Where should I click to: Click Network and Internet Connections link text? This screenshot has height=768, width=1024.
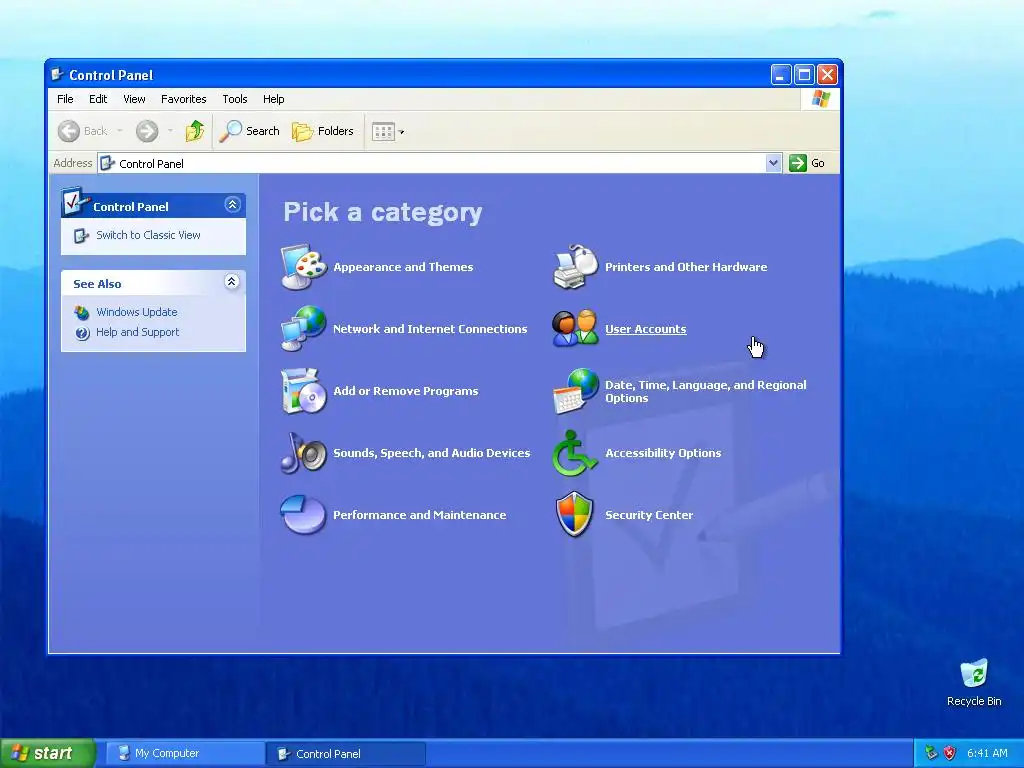430,329
